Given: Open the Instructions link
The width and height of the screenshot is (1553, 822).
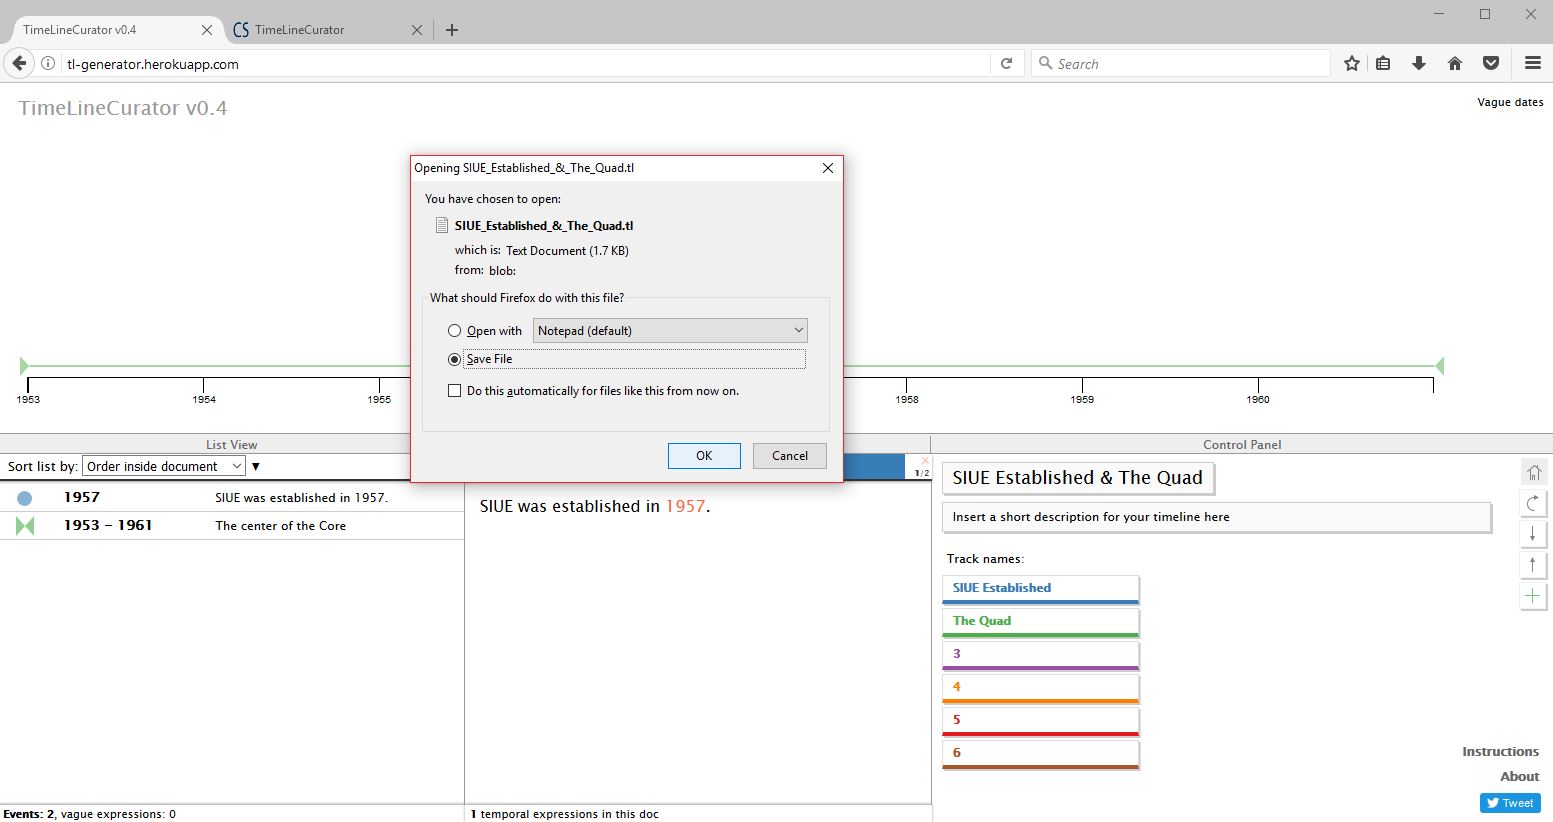Looking at the screenshot, I should tap(1500, 751).
